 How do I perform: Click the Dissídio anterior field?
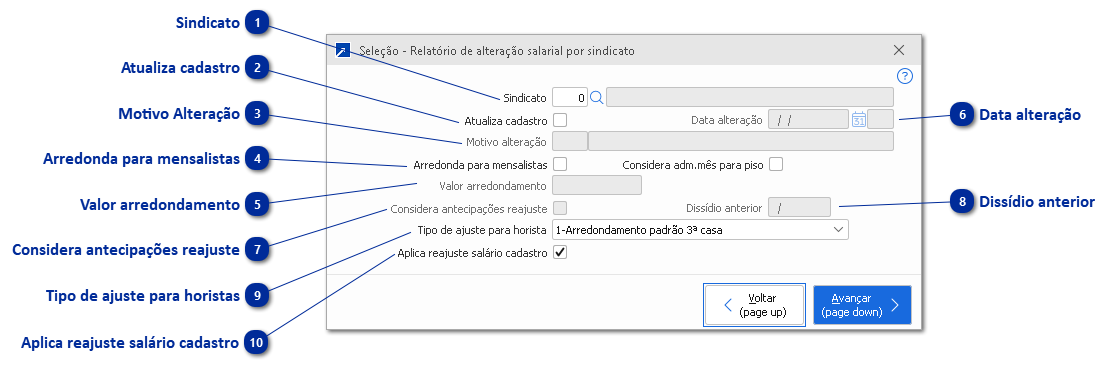click(x=799, y=208)
